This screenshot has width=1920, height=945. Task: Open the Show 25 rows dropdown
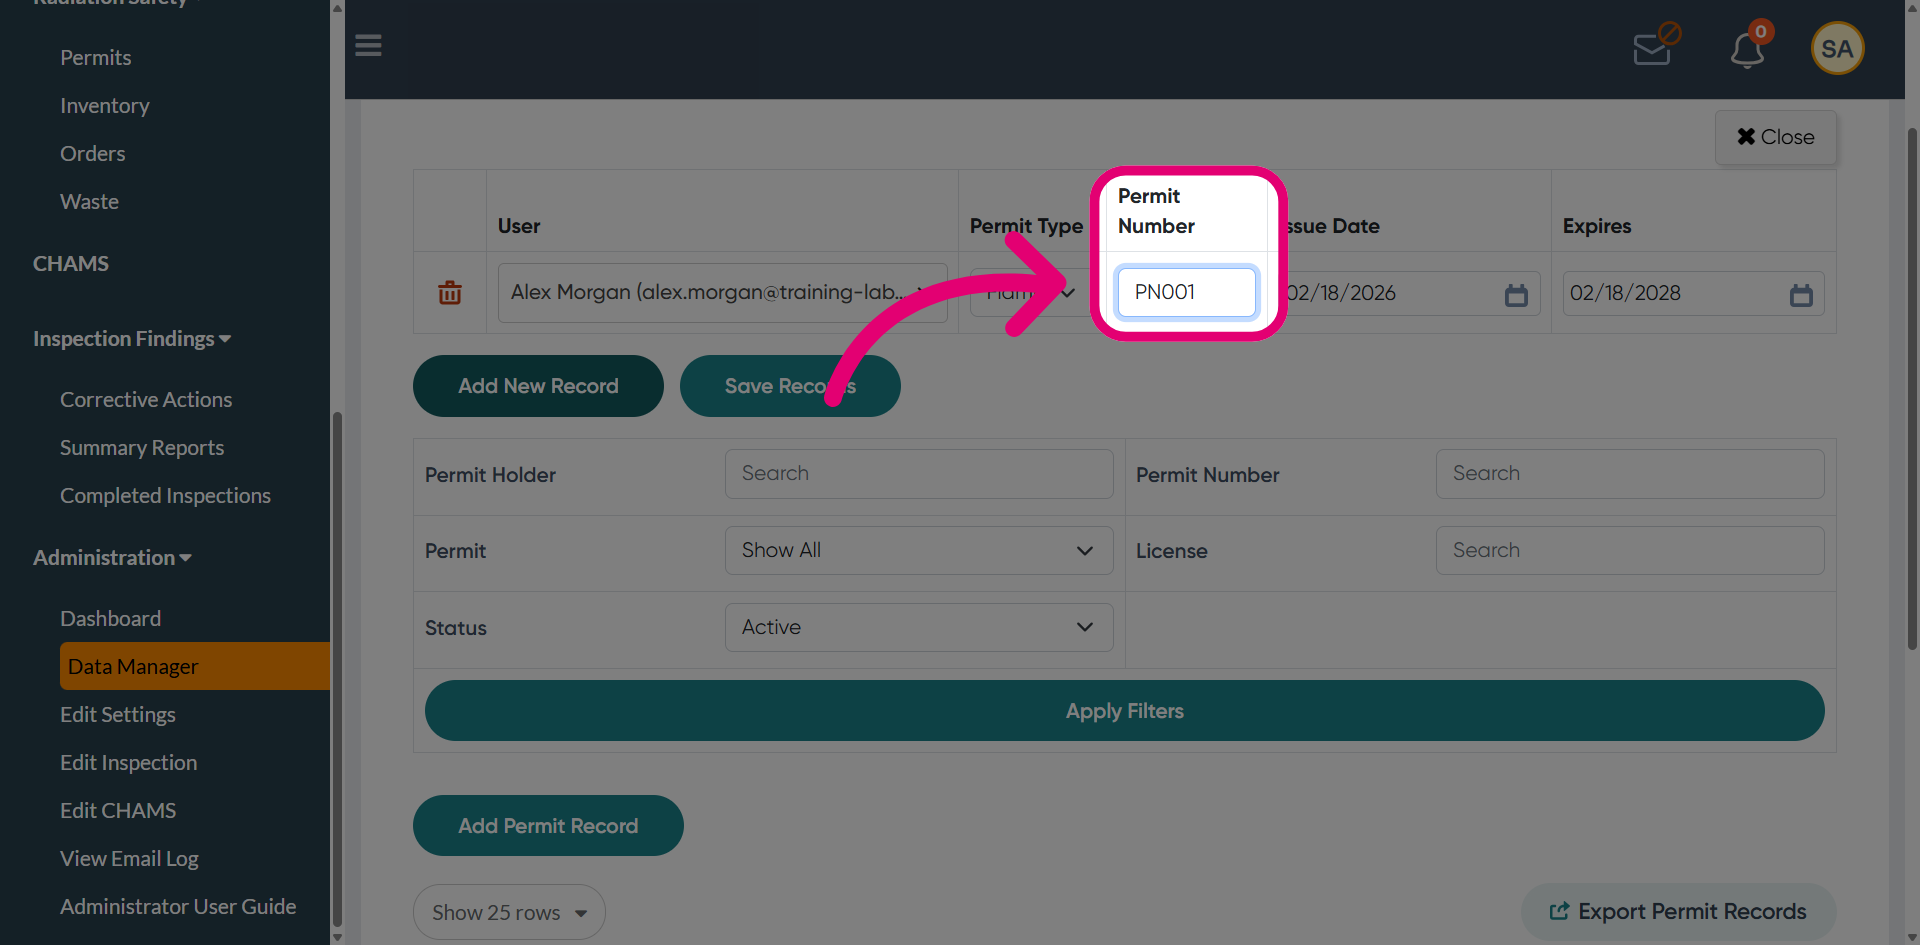[x=509, y=912]
